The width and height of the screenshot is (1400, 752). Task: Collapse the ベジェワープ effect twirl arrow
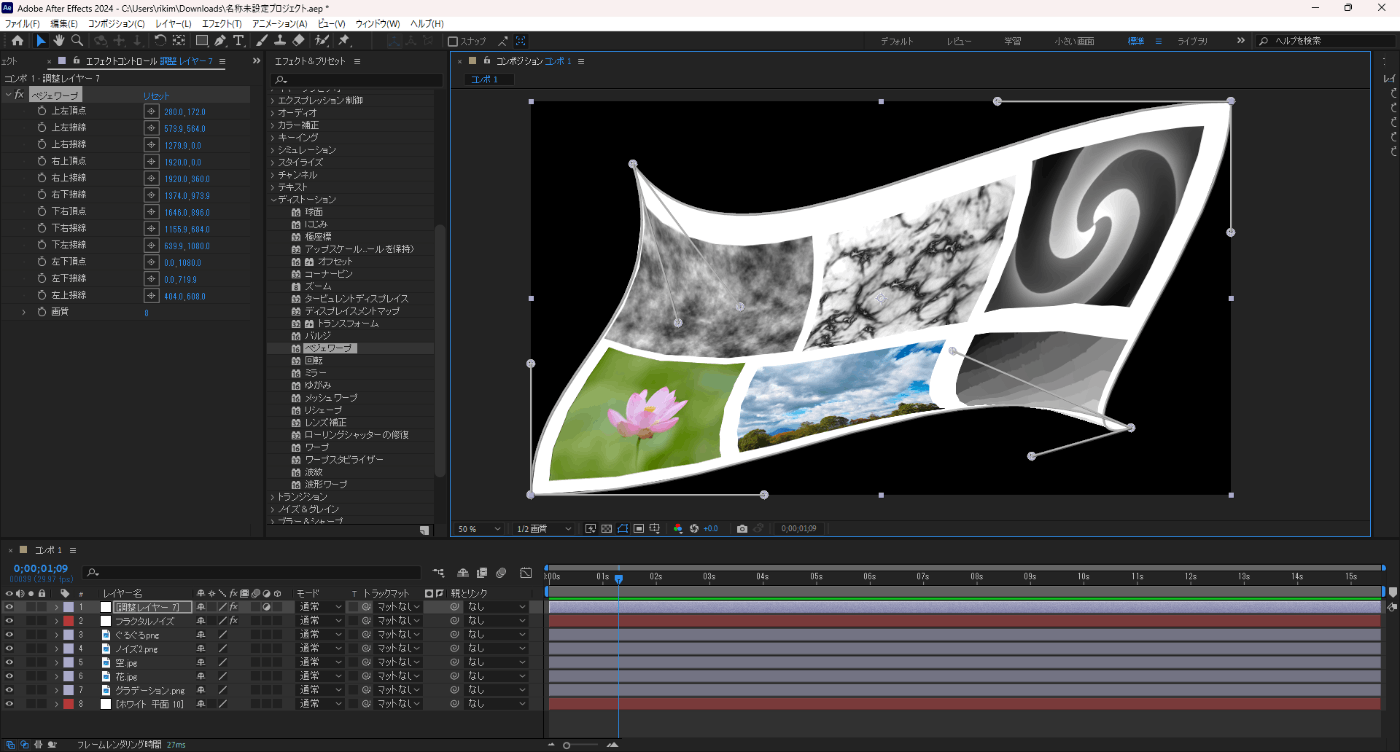coord(8,95)
